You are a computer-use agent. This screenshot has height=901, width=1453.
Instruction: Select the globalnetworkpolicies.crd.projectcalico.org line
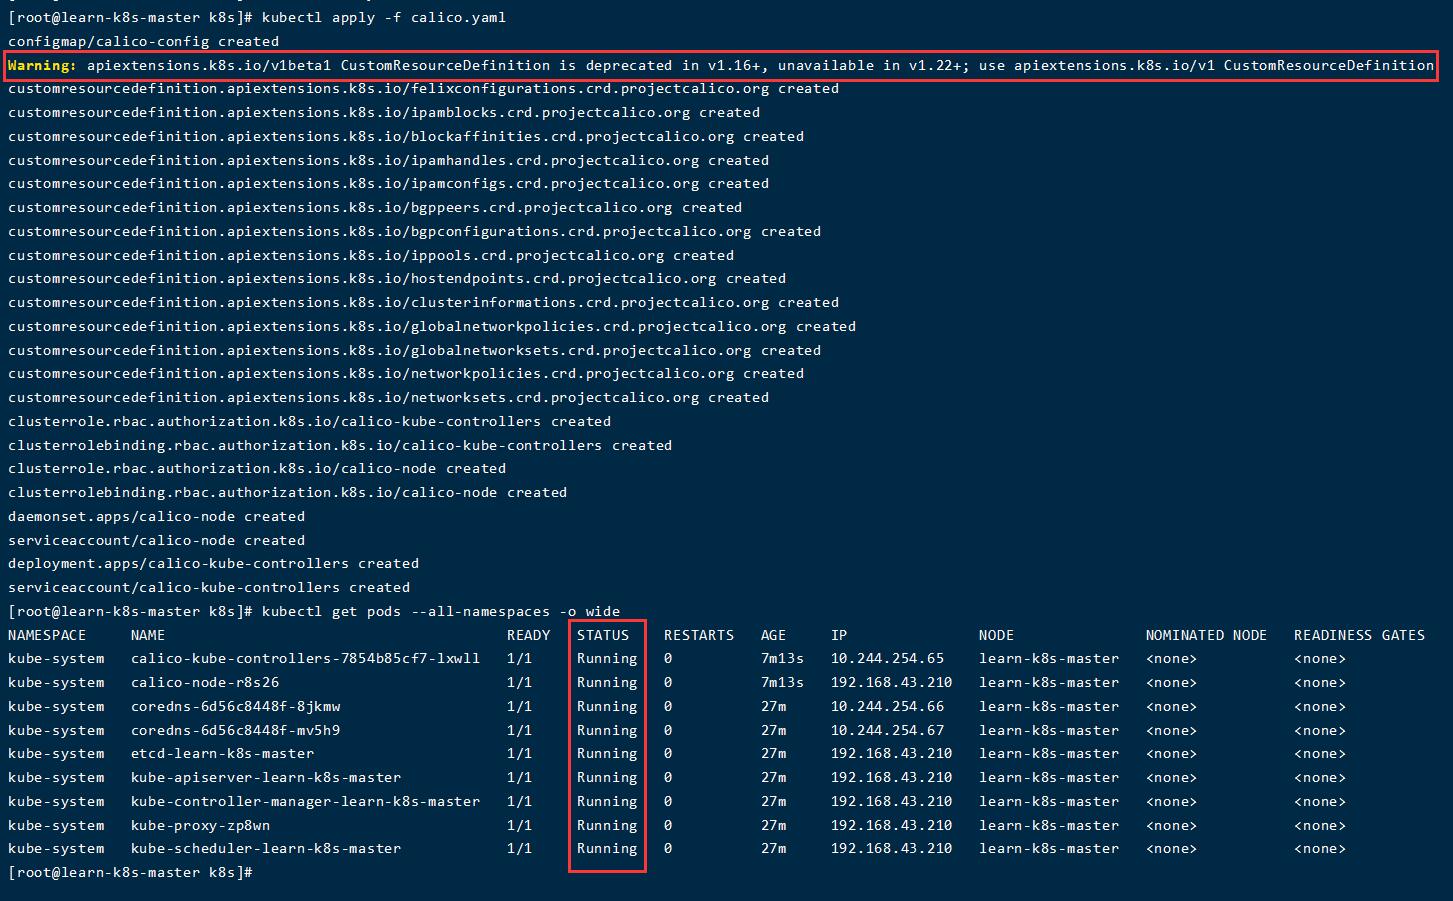pos(432,327)
